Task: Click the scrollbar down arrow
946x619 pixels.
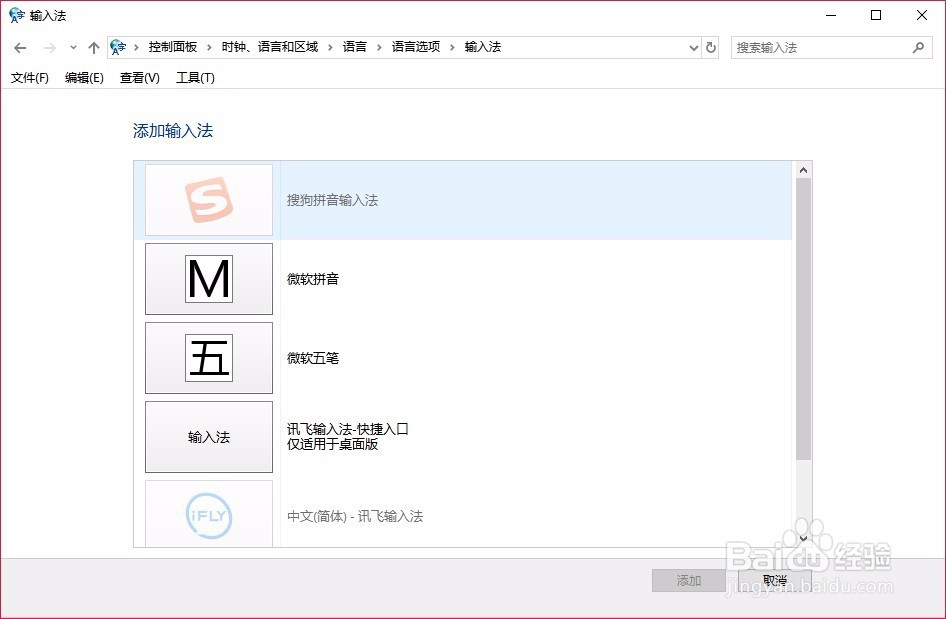Action: pyautogui.click(x=803, y=538)
